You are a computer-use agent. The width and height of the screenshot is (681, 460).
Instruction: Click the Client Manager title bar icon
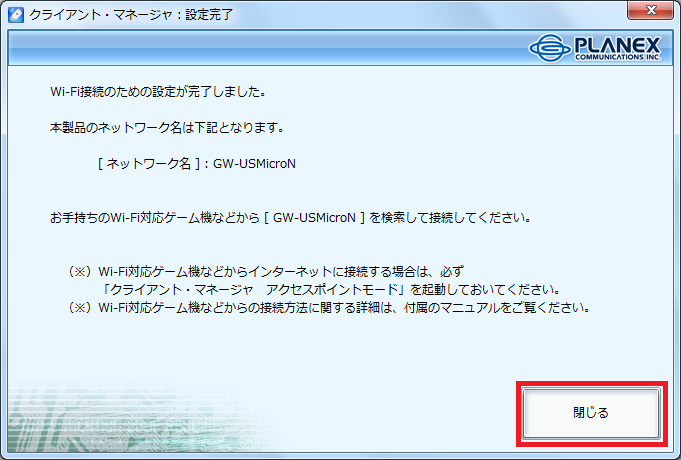pos(16,15)
